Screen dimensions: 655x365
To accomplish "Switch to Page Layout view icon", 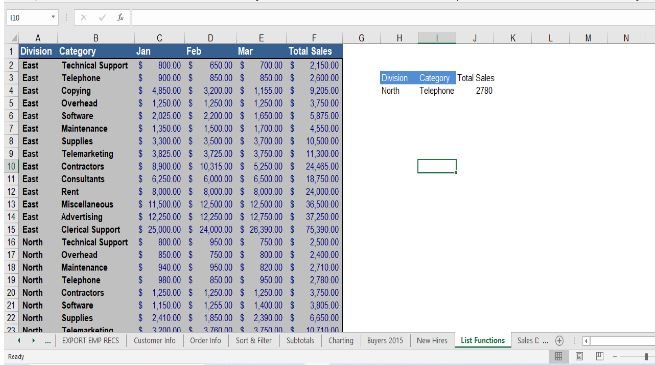I will (579, 356).
